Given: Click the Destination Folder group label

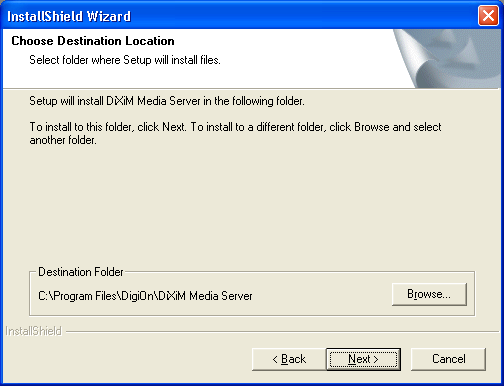Looking at the screenshot, I should [x=81, y=272].
